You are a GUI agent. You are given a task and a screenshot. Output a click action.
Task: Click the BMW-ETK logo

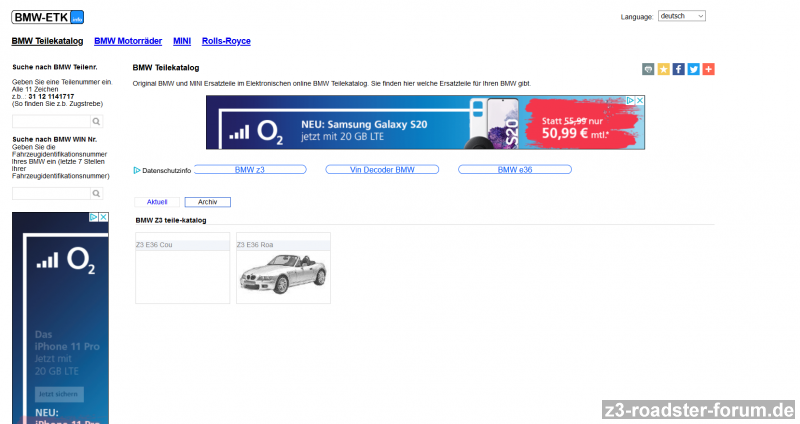pos(47,17)
